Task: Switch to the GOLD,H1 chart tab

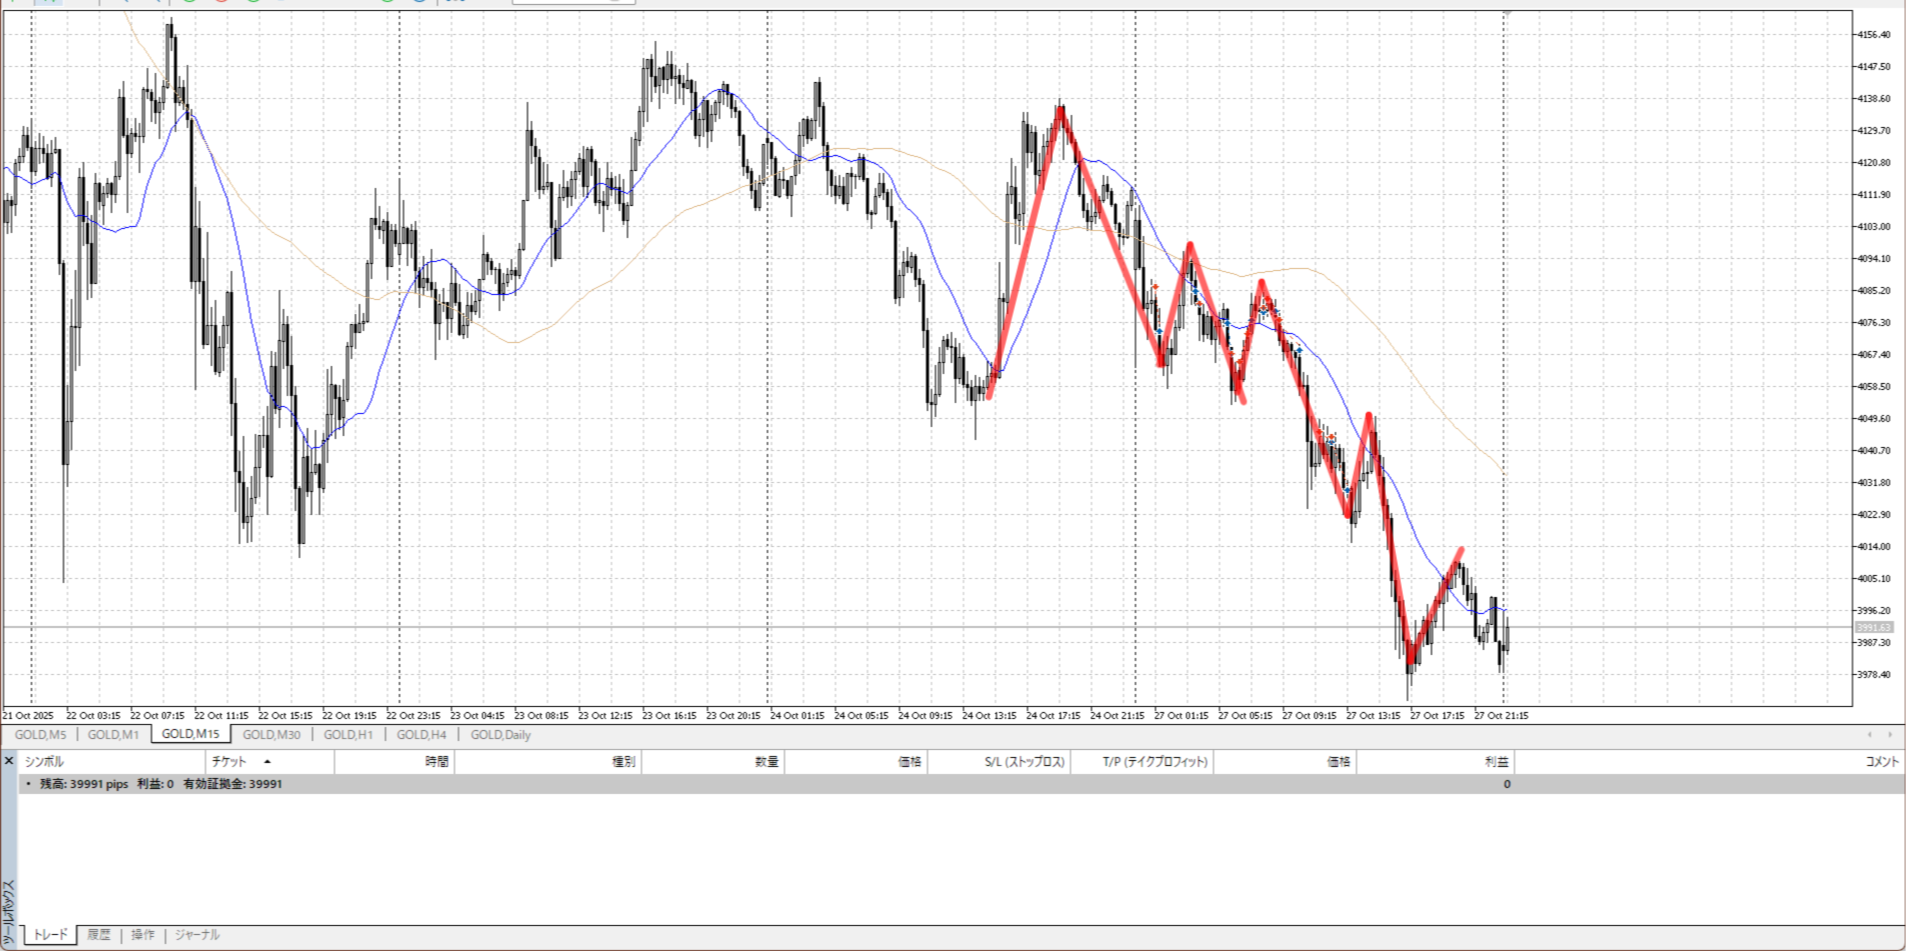Action: 348,735
